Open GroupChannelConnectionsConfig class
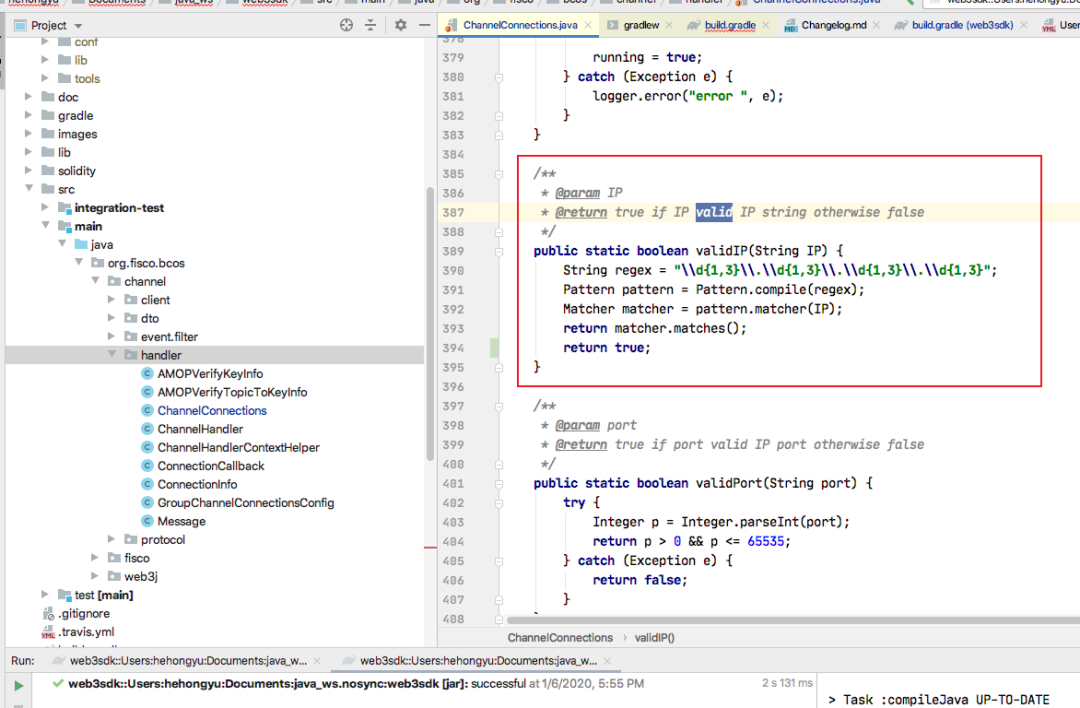Image resolution: width=1080 pixels, height=708 pixels. click(x=245, y=503)
